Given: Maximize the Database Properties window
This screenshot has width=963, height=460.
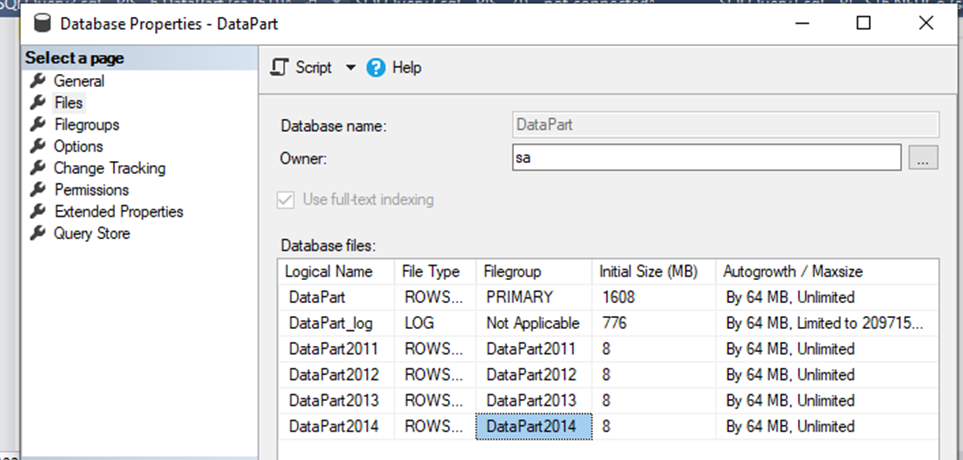Looking at the screenshot, I should 865,22.
